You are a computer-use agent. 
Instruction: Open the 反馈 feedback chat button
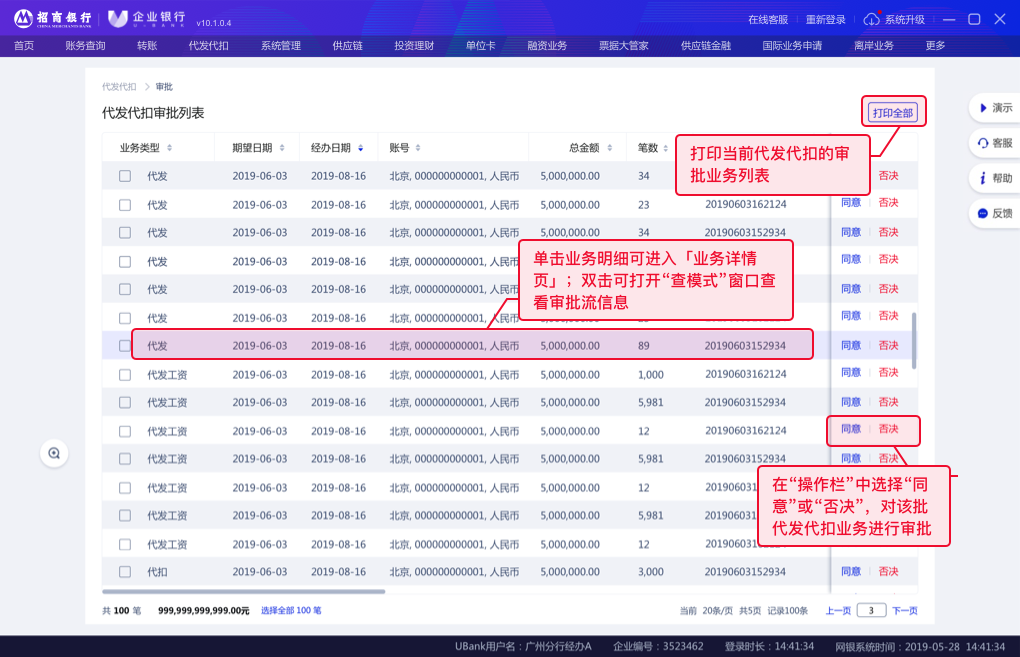pyautogui.click(x=995, y=213)
